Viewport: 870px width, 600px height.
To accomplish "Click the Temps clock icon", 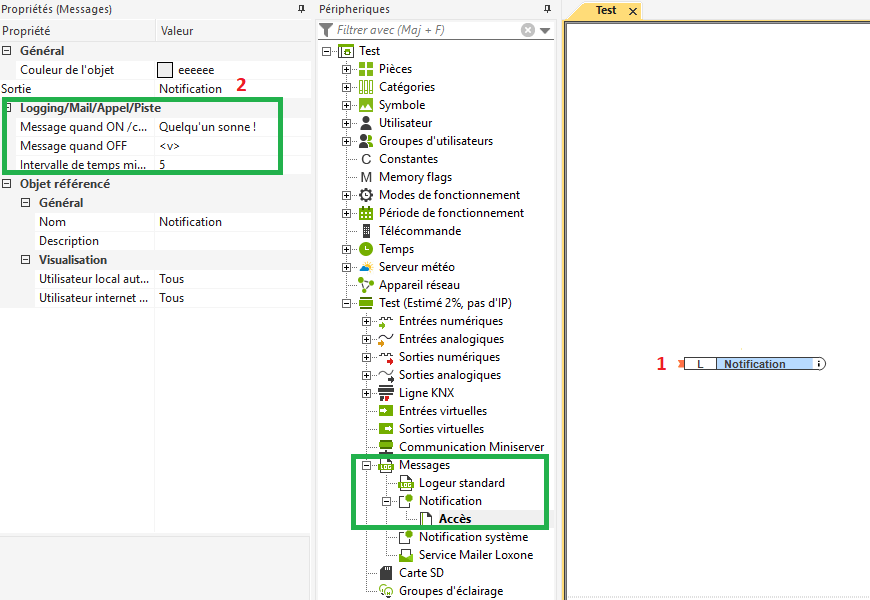I will pos(366,249).
